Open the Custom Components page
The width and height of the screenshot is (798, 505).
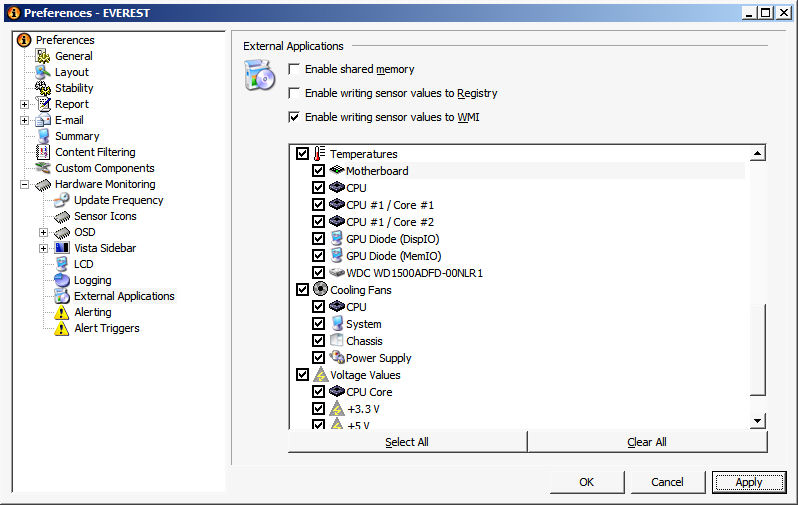pos(104,168)
